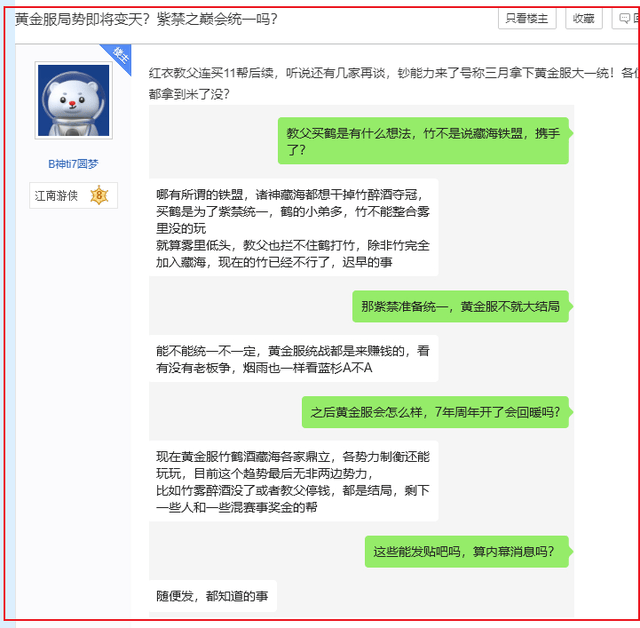Image resolution: width=640 pixels, height=628 pixels.
Task: Click white bubble starting 哪有所谓的铁盟
Action: tap(293, 227)
